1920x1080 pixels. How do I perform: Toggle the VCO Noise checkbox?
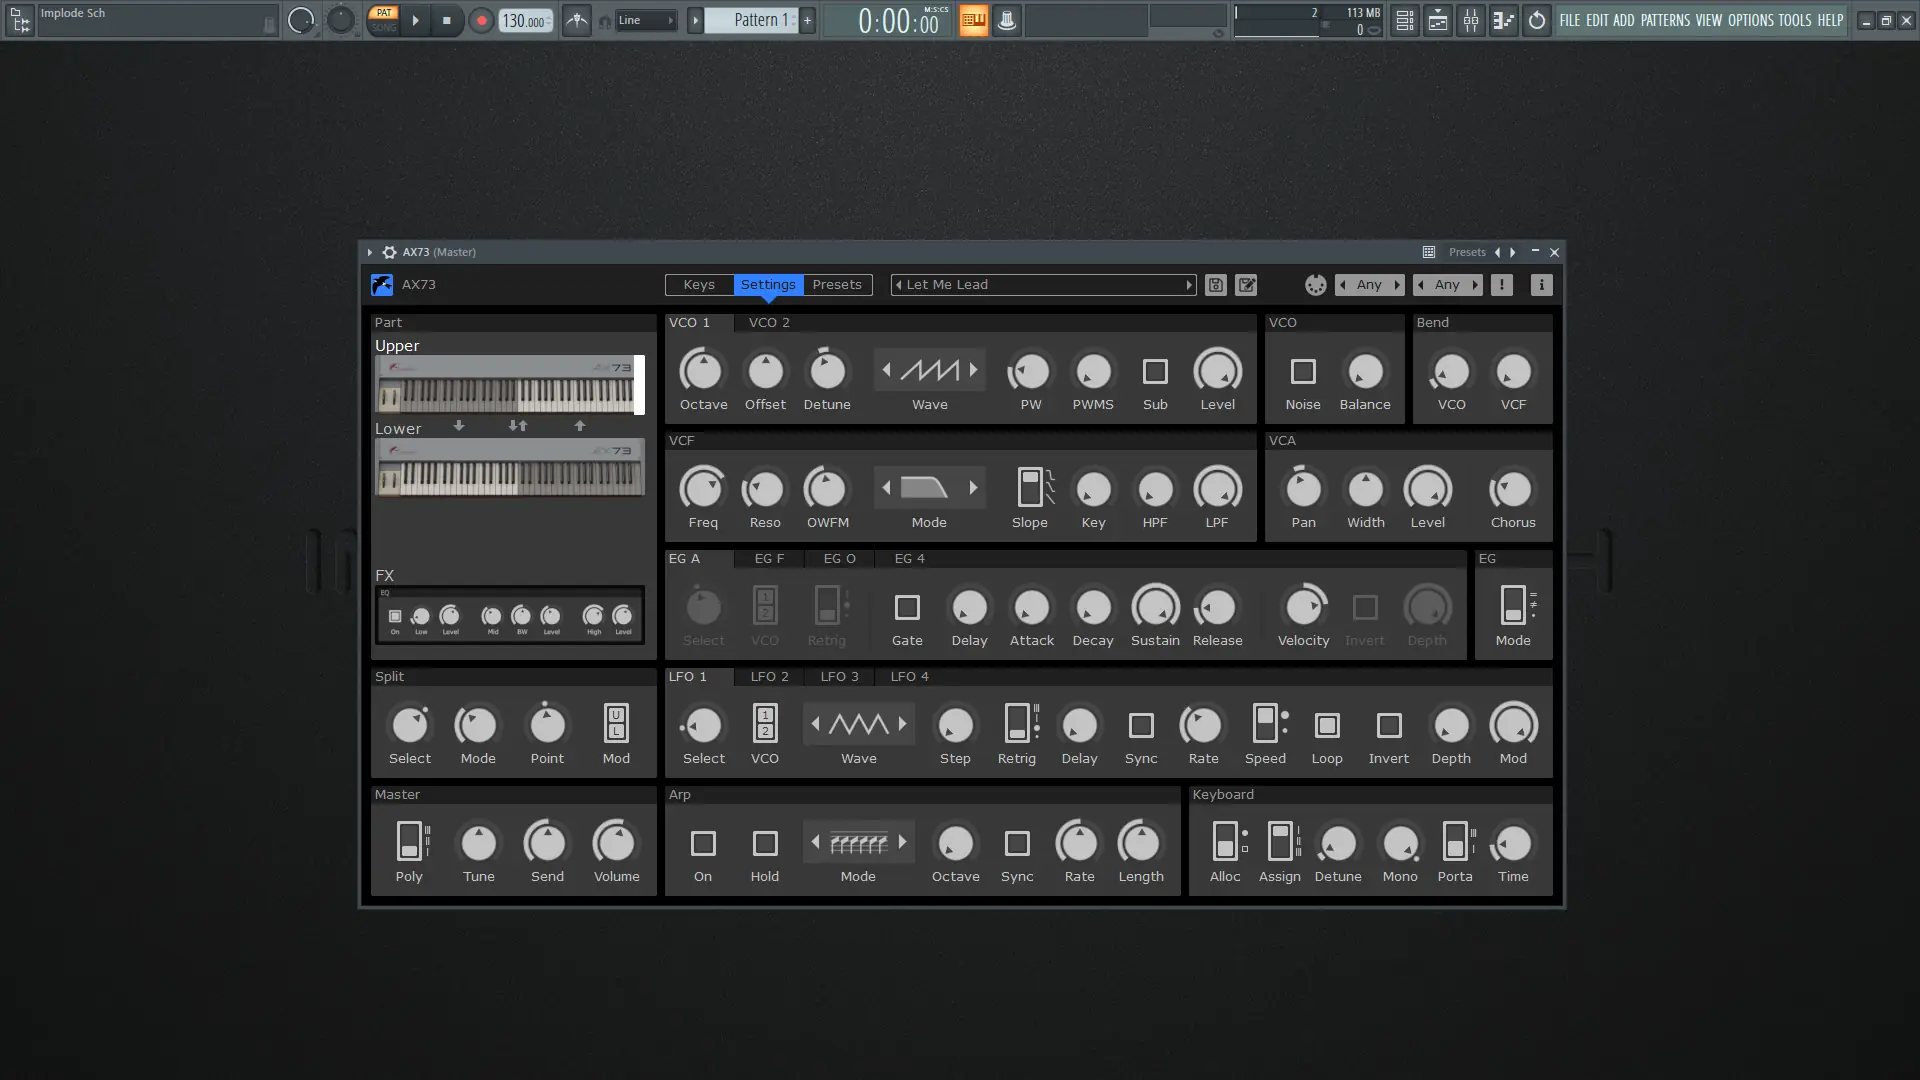pos(1302,372)
